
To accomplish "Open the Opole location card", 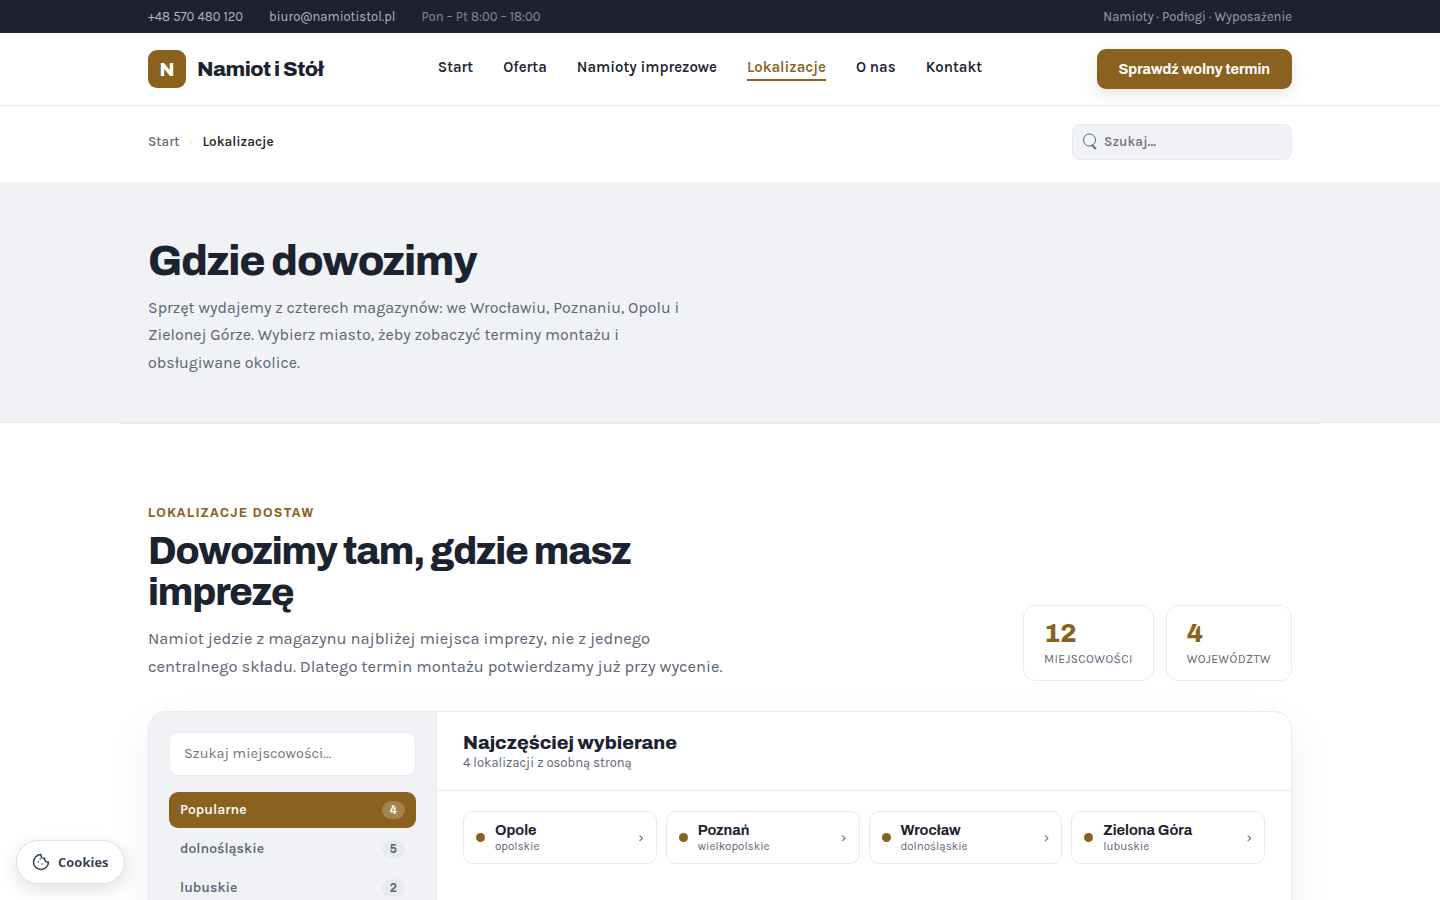I will coord(560,838).
